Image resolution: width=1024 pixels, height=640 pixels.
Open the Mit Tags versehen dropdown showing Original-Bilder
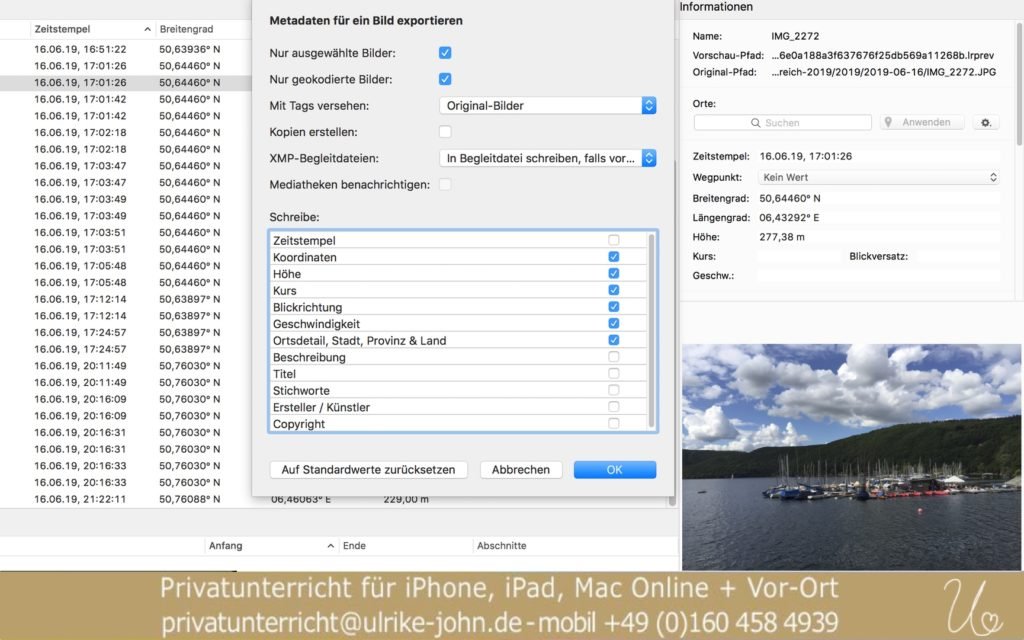click(x=546, y=105)
